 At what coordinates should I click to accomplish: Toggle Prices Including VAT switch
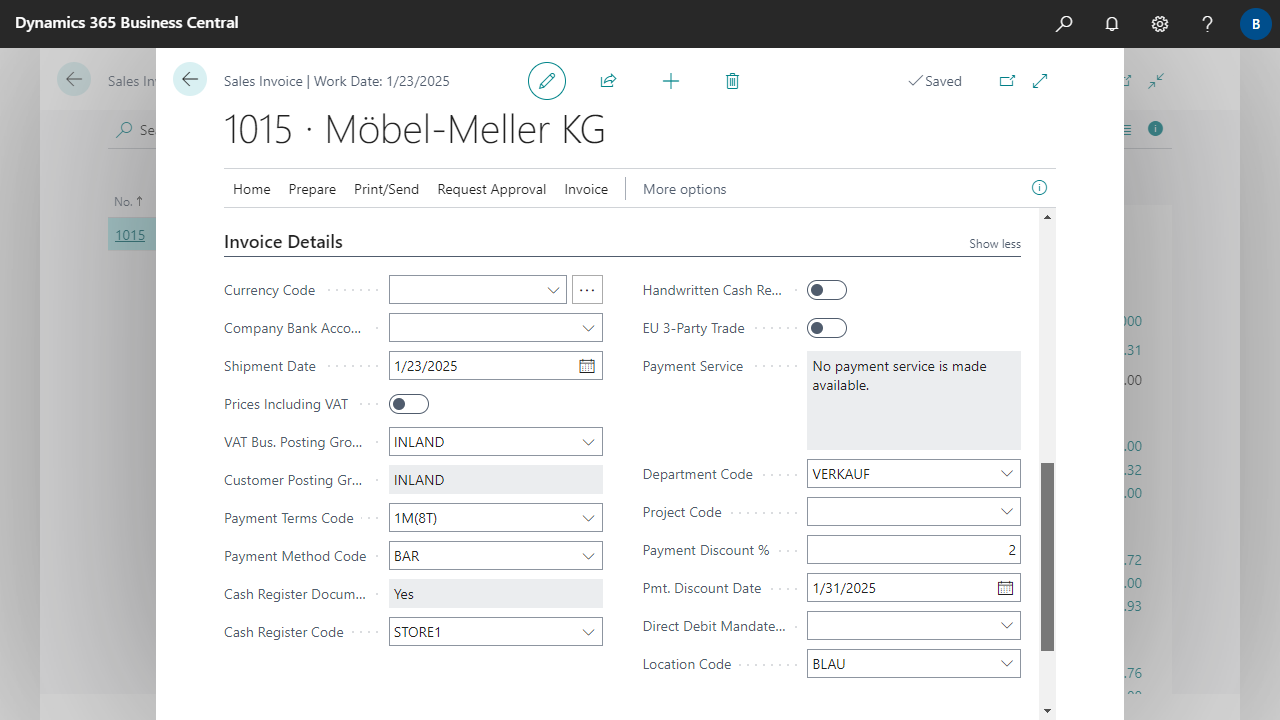pos(408,404)
